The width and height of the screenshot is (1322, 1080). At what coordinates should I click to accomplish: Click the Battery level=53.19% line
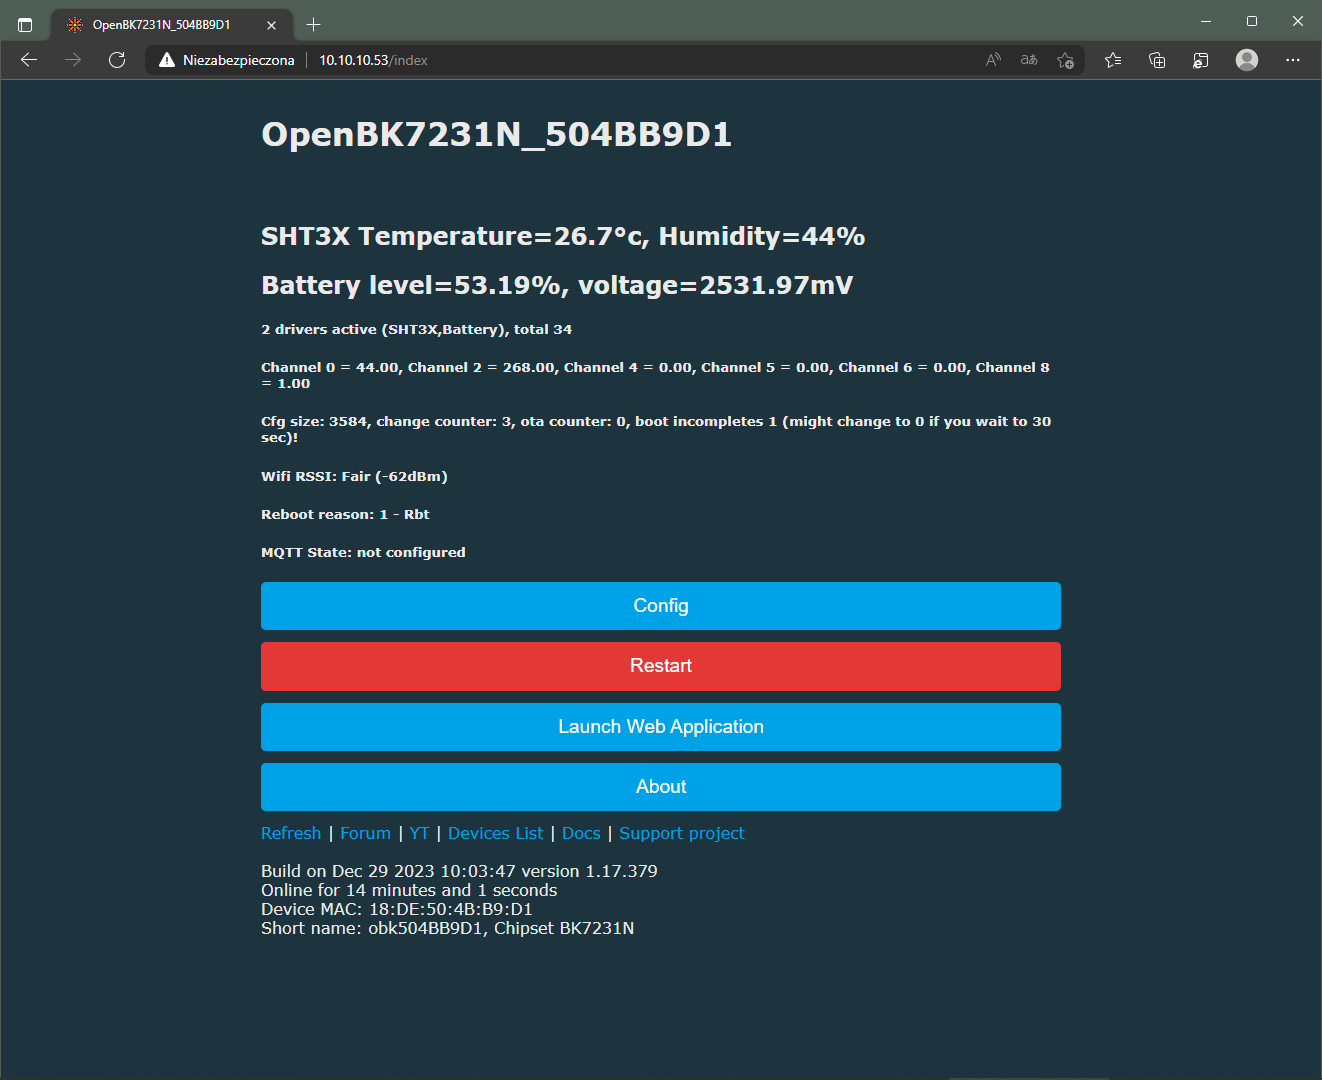[x=557, y=285]
